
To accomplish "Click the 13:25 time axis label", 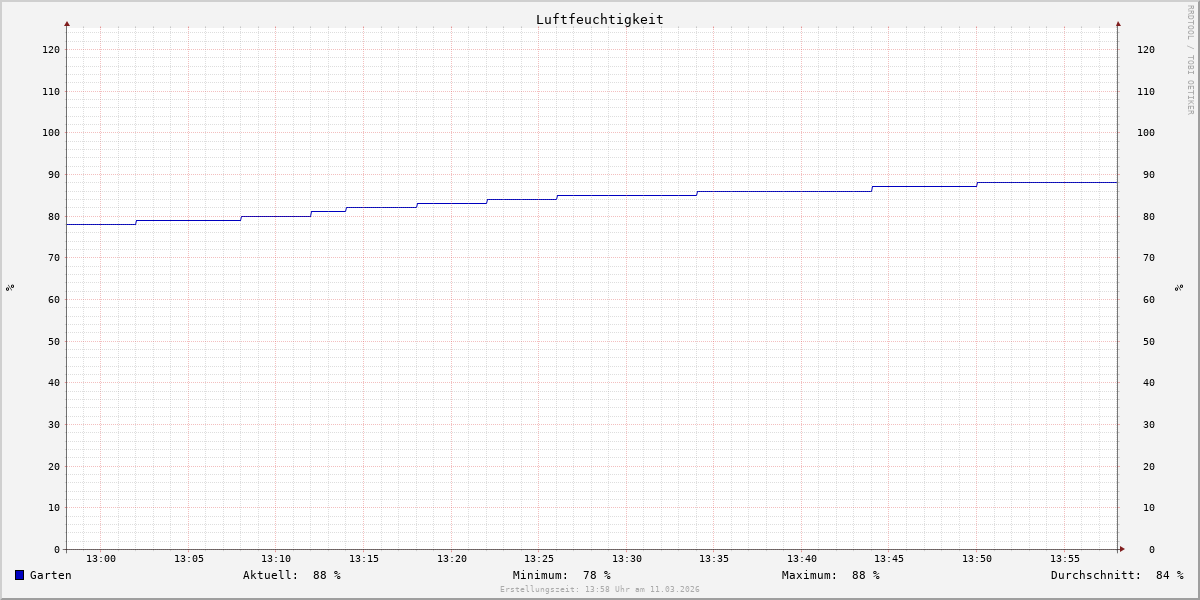I will click(x=539, y=559).
